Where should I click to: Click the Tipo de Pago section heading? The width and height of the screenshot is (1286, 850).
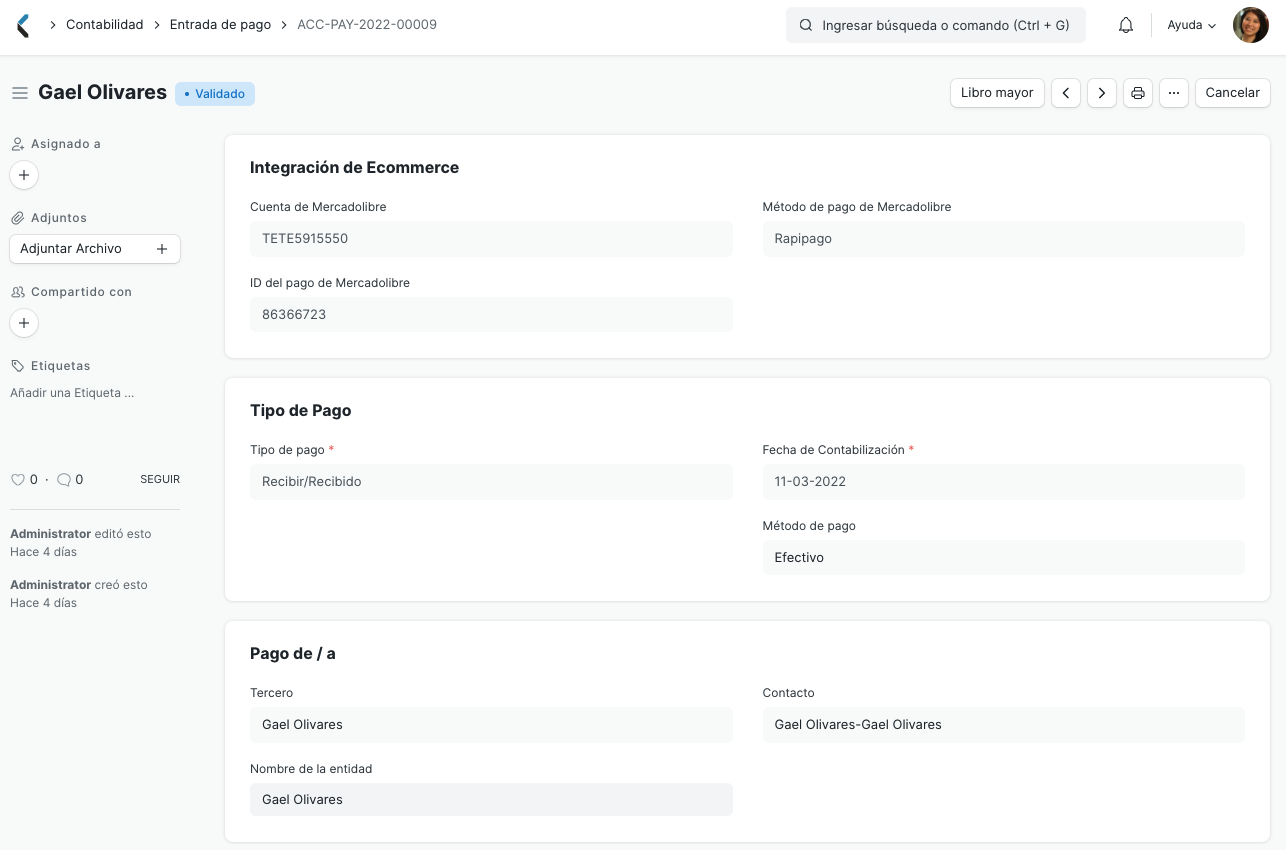(300, 411)
